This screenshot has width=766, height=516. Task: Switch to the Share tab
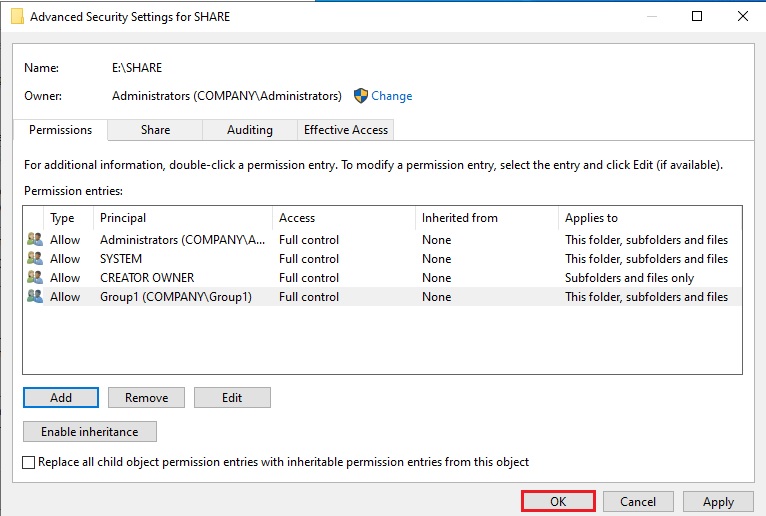tap(155, 130)
